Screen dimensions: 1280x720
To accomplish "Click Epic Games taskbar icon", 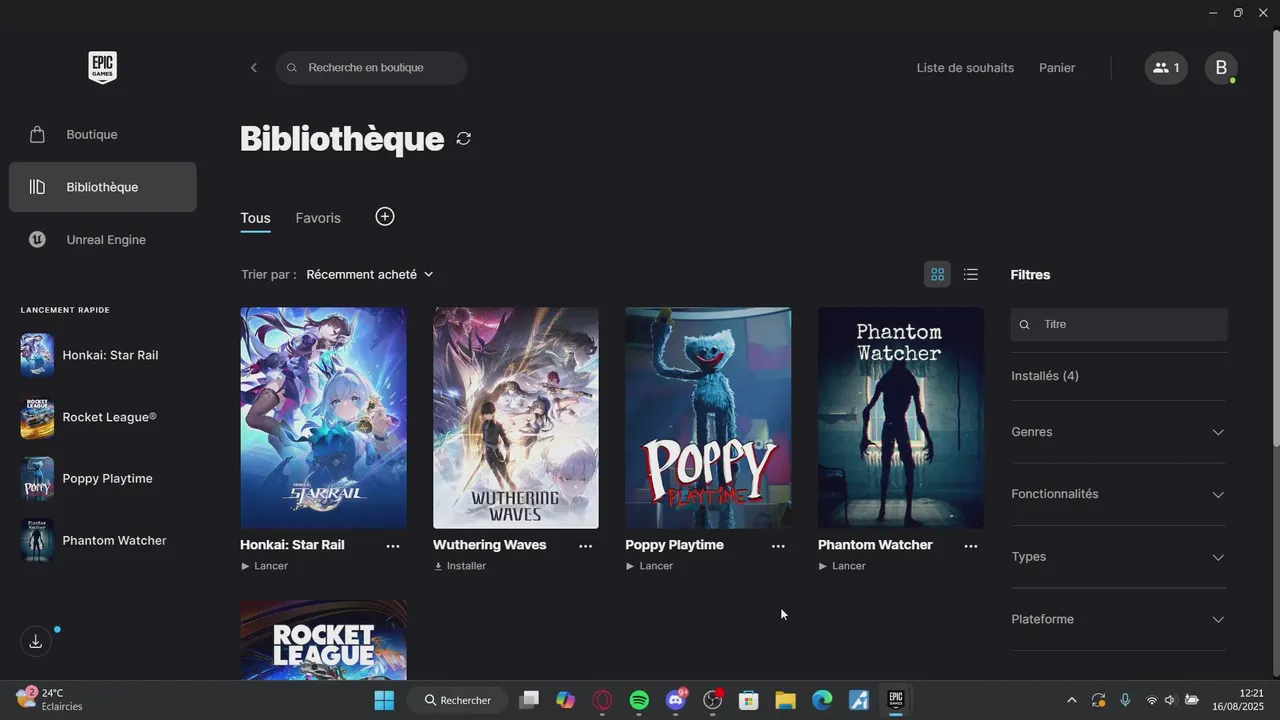I will click(x=895, y=700).
